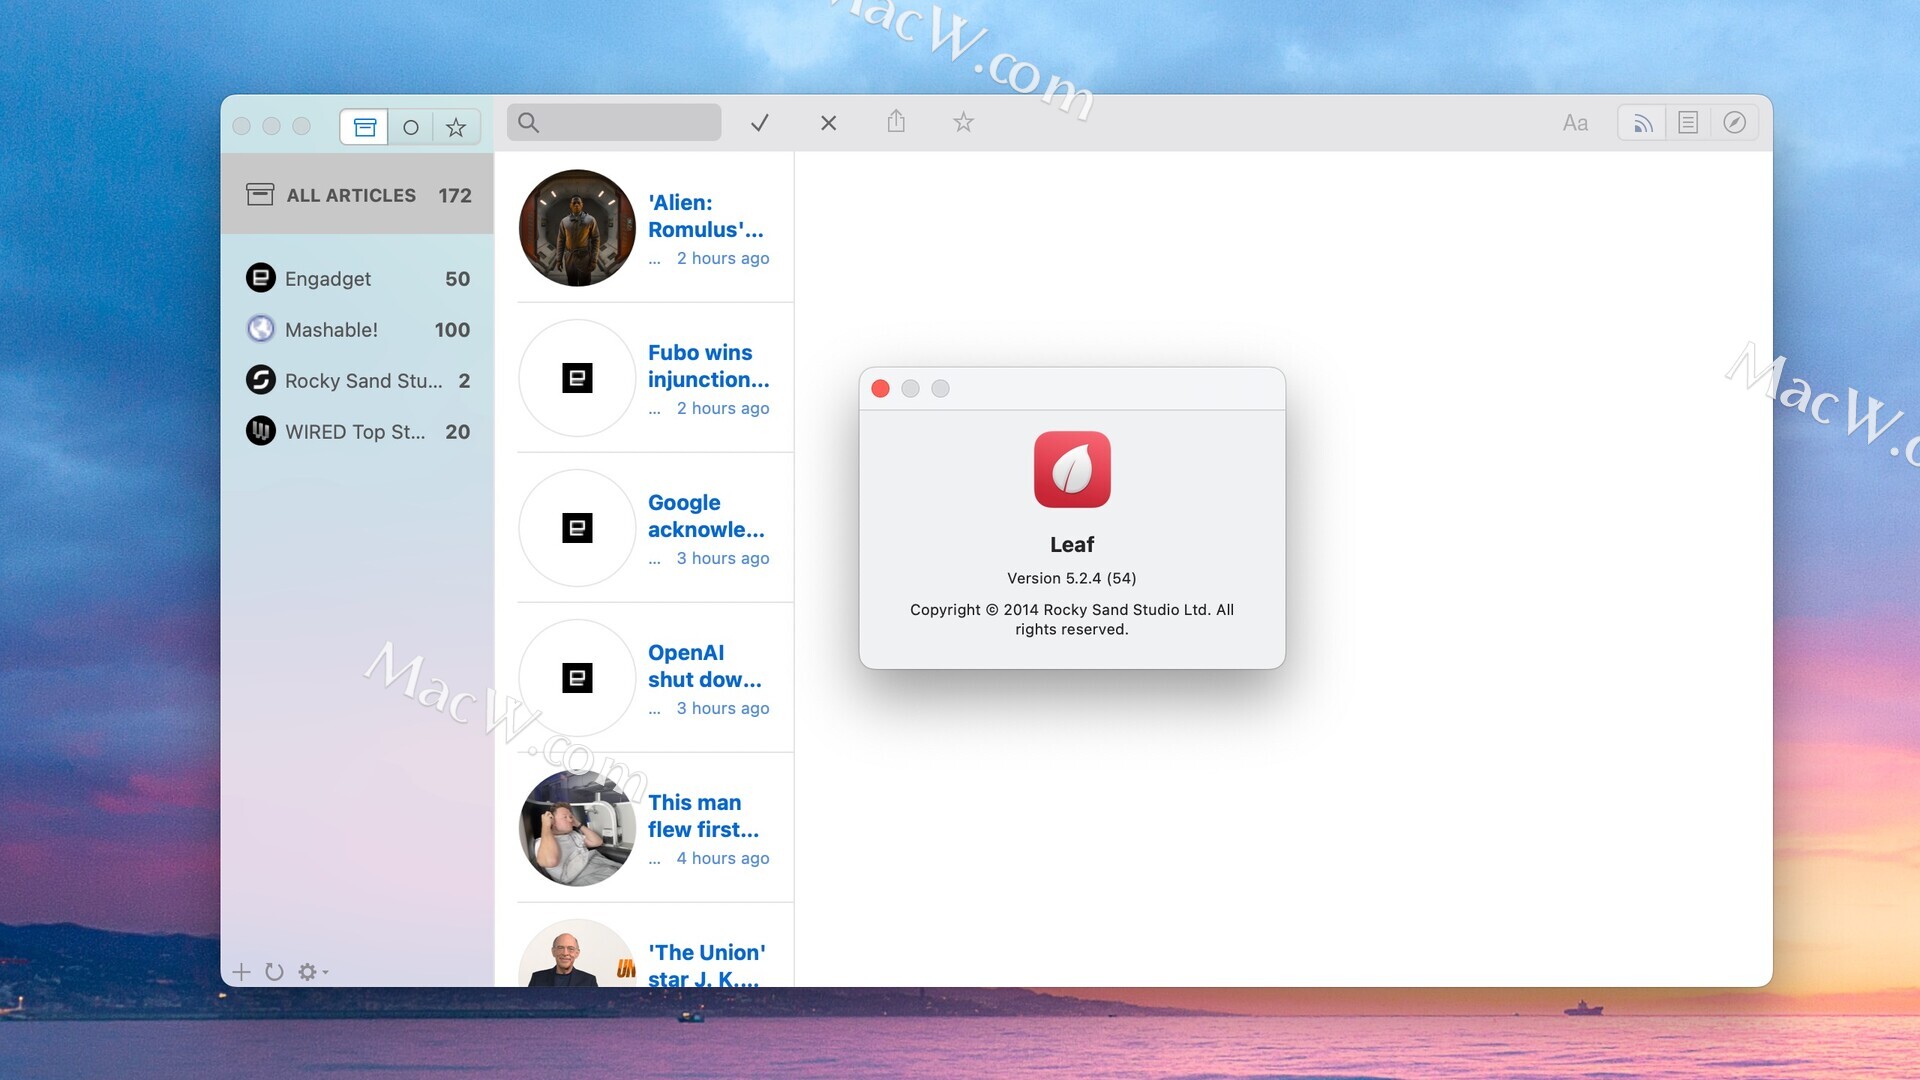This screenshot has width=1920, height=1080.
Task: Open the Aa font settings
Action: [1575, 123]
